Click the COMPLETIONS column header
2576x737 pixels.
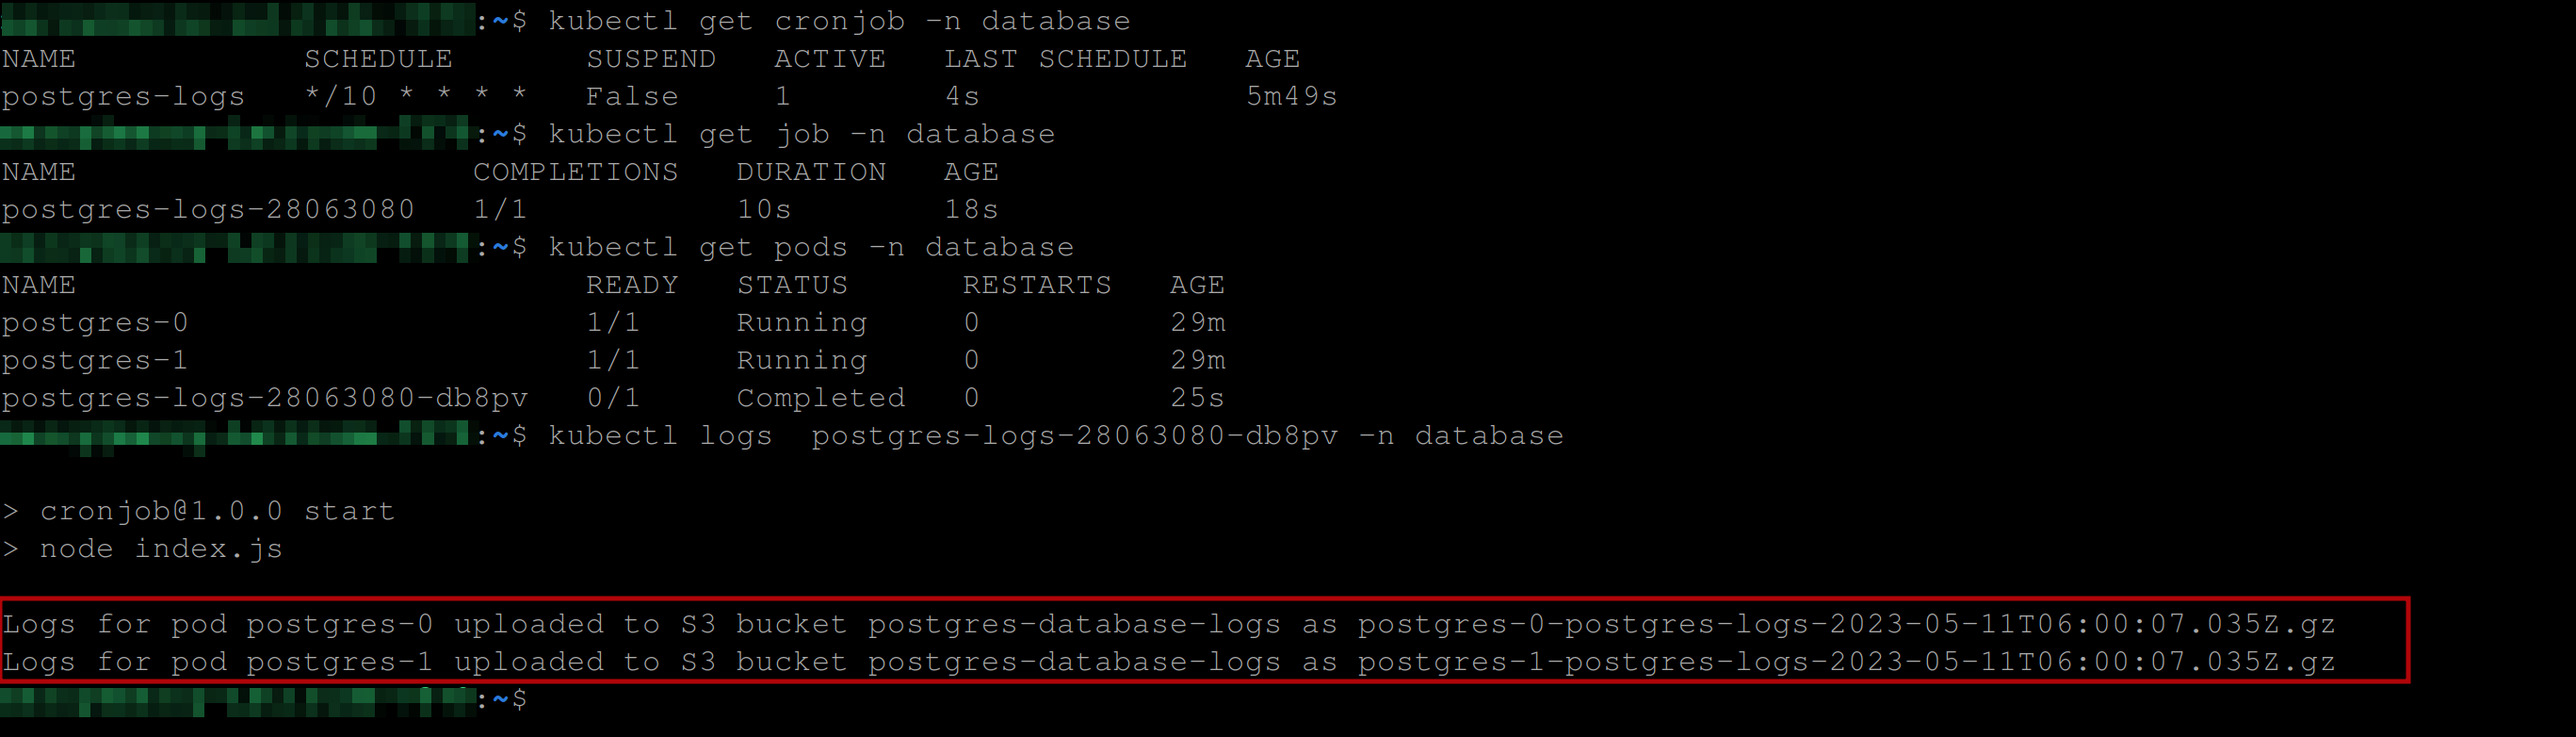click(x=575, y=172)
